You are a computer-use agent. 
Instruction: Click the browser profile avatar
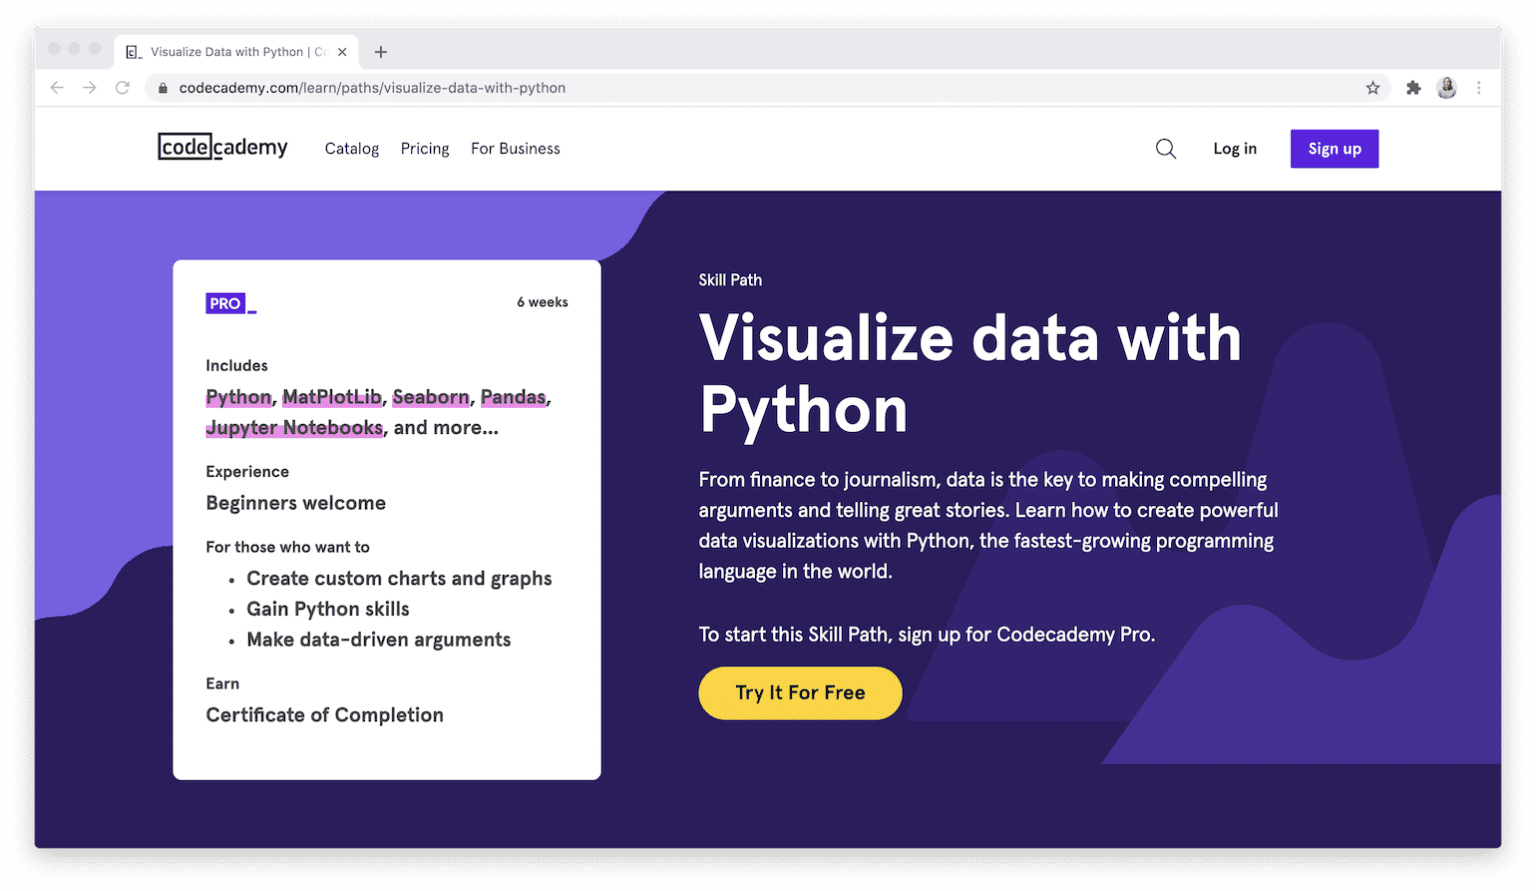click(1446, 88)
